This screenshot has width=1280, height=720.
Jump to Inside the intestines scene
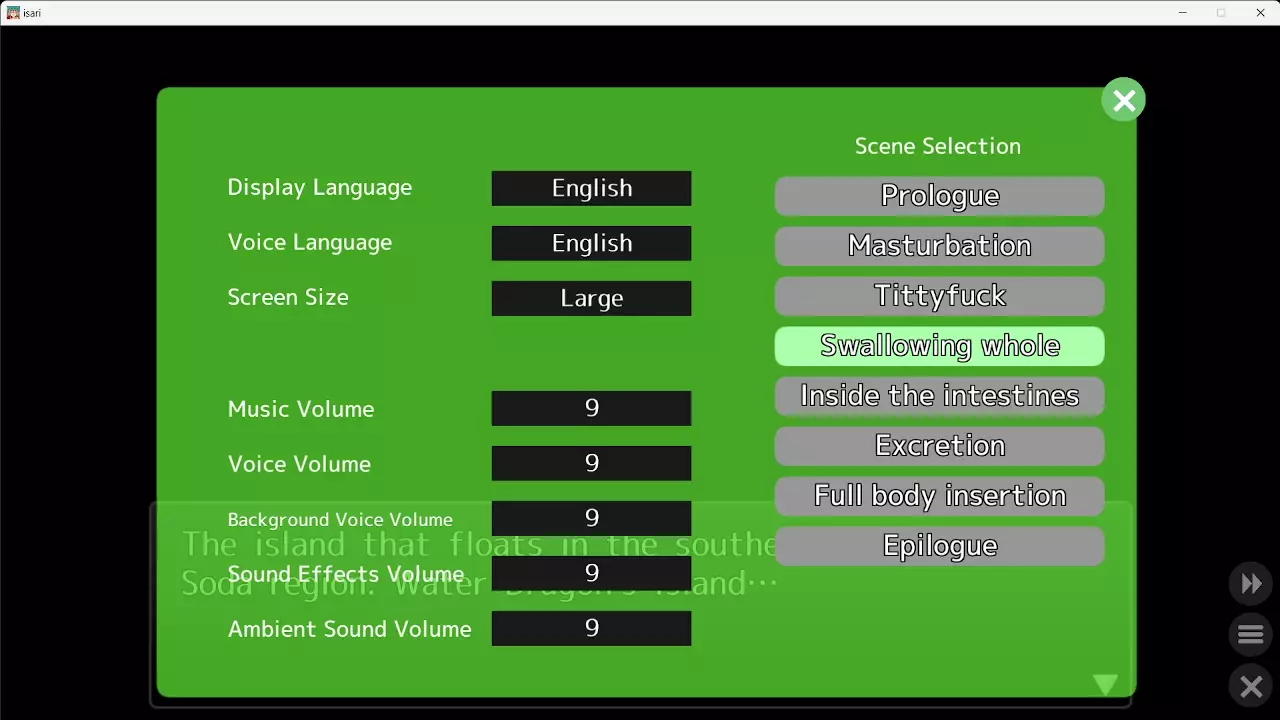tap(939, 396)
